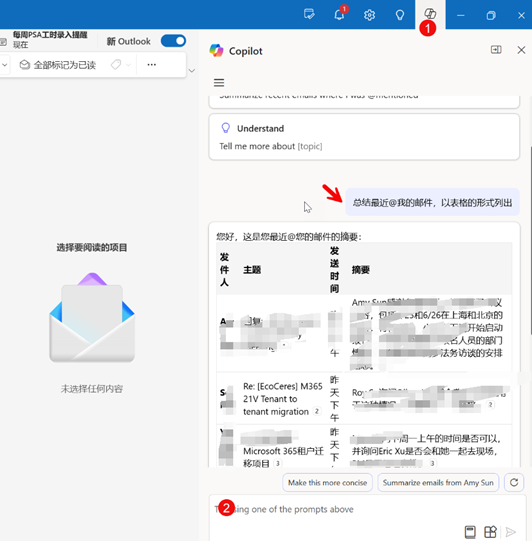Screen dimensions: 532x541
Task: Click the Understand lightbulb icon
Action: pyautogui.click(x=225, y=128)
